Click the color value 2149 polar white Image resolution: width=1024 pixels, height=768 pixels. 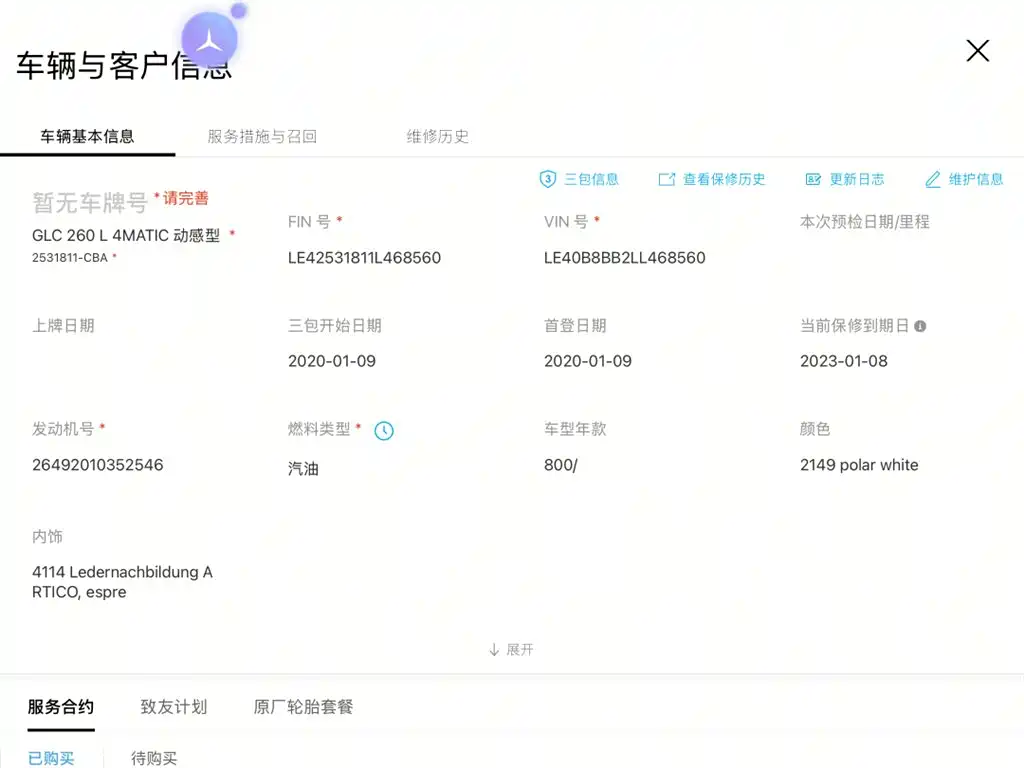pos(859,465)
